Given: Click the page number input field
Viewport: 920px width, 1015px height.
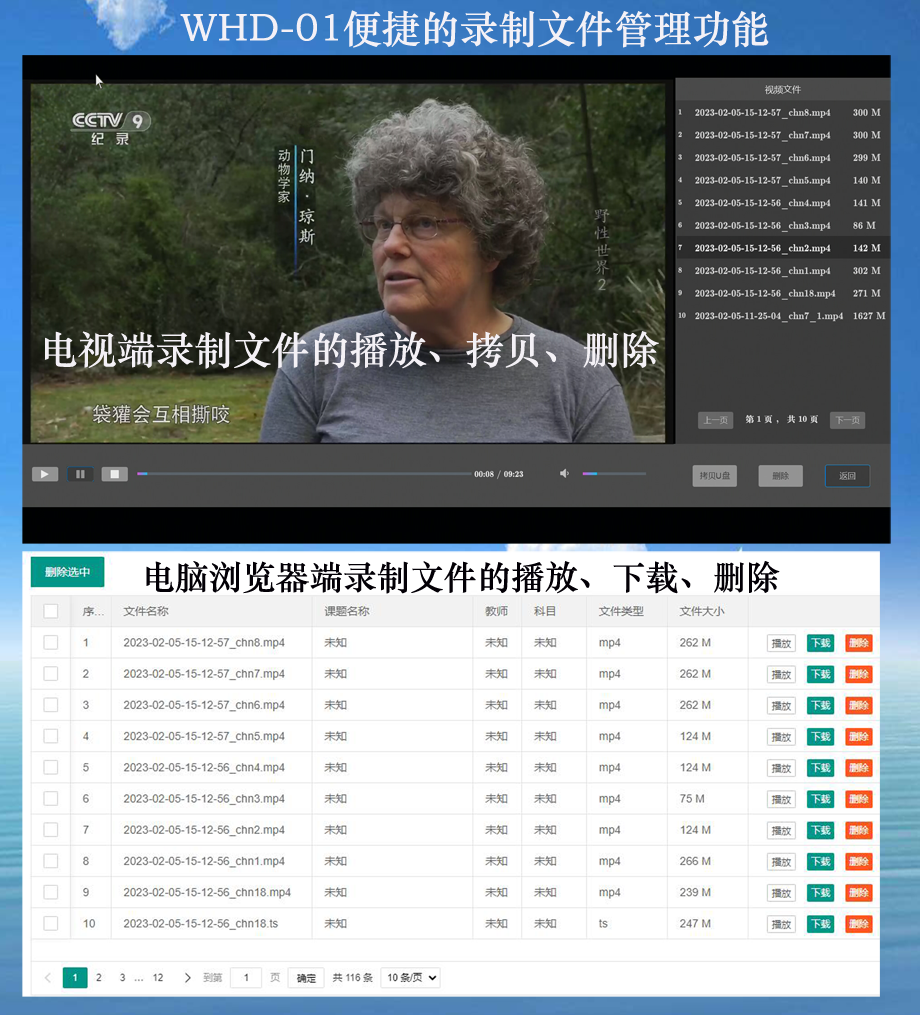Looking at the screenshot, I should 246,978.
